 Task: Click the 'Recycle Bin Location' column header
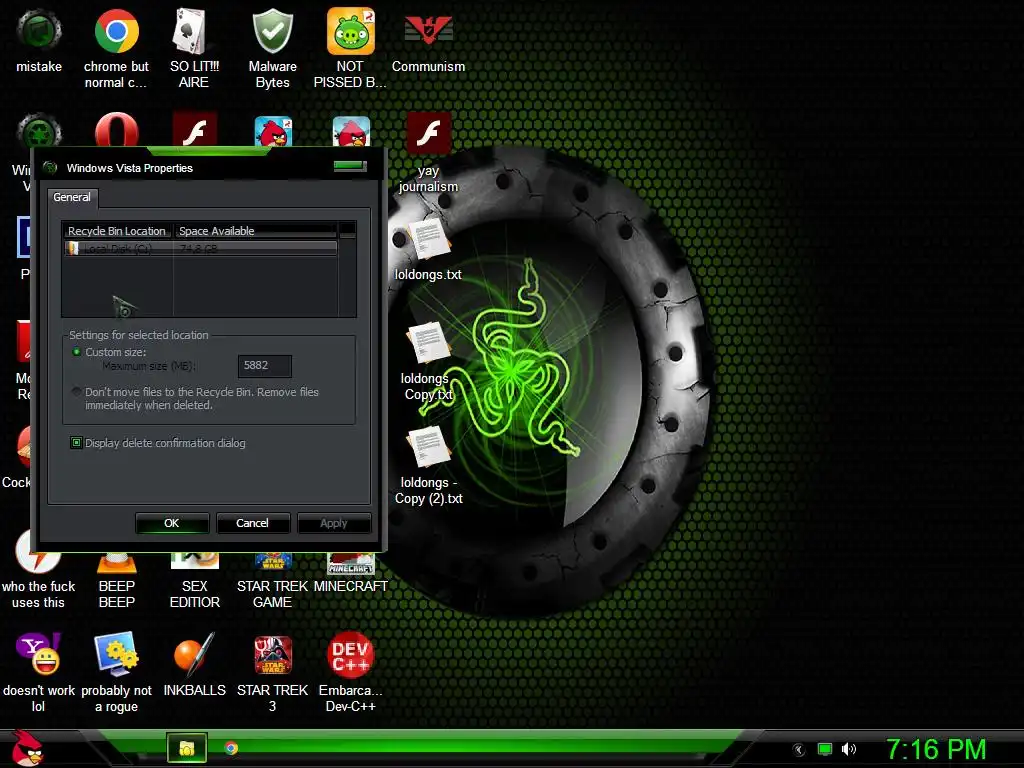point(117,231)
